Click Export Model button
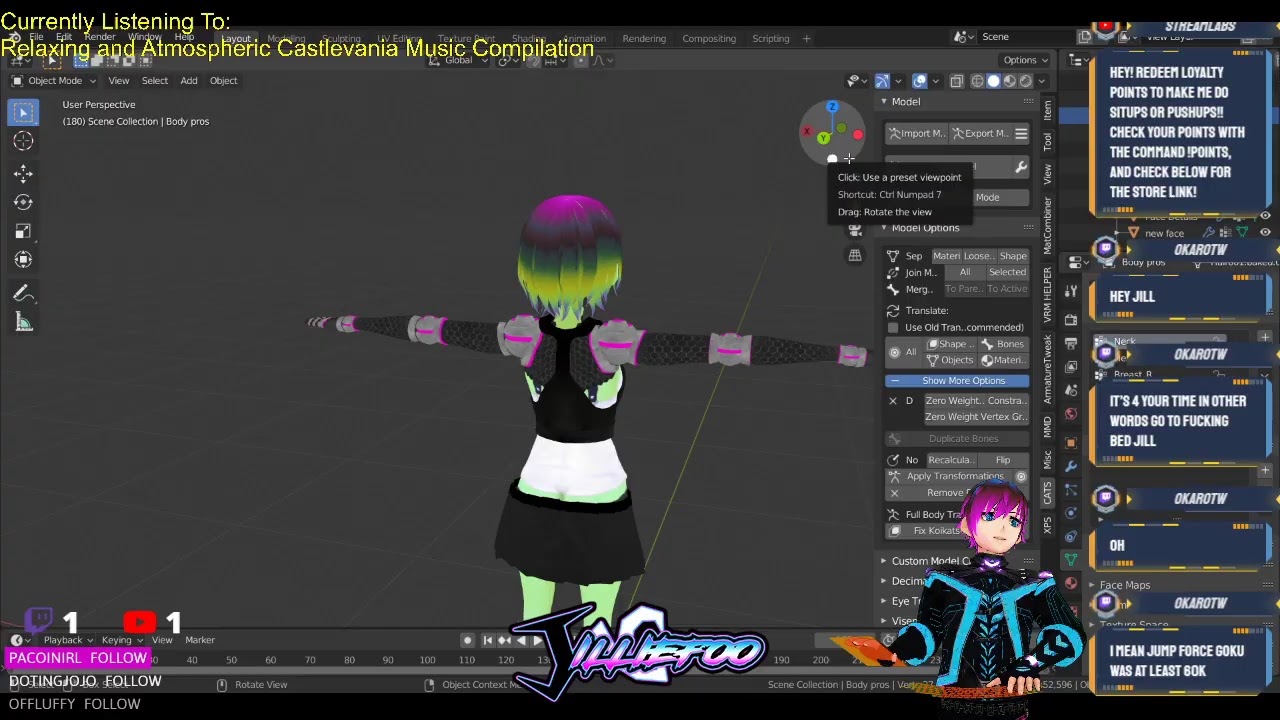Screen dimensions: 1280x720 980,134
